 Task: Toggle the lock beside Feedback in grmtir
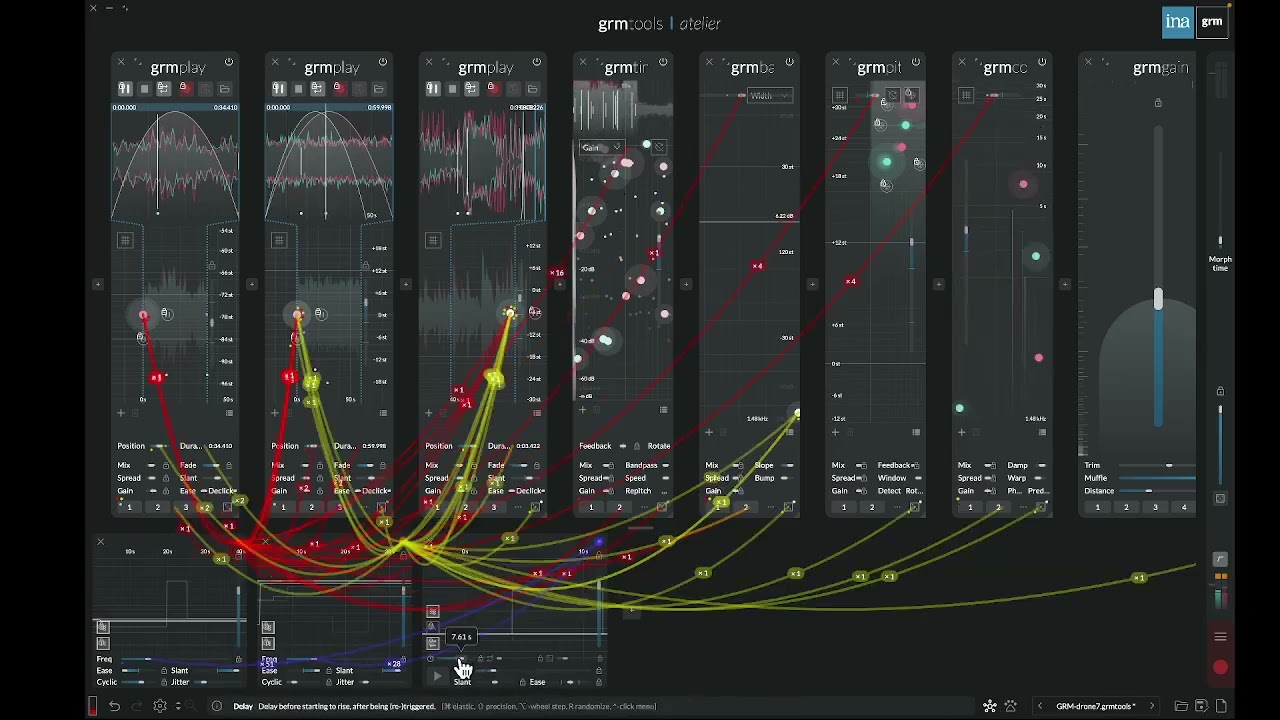coord(637,446)
